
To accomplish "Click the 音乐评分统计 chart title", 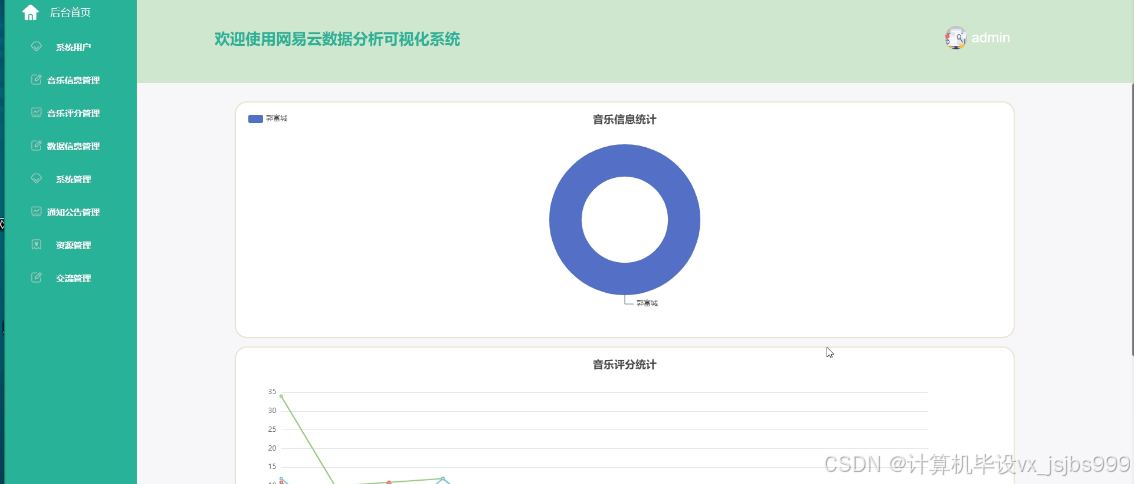I will (x=625, y=365).
